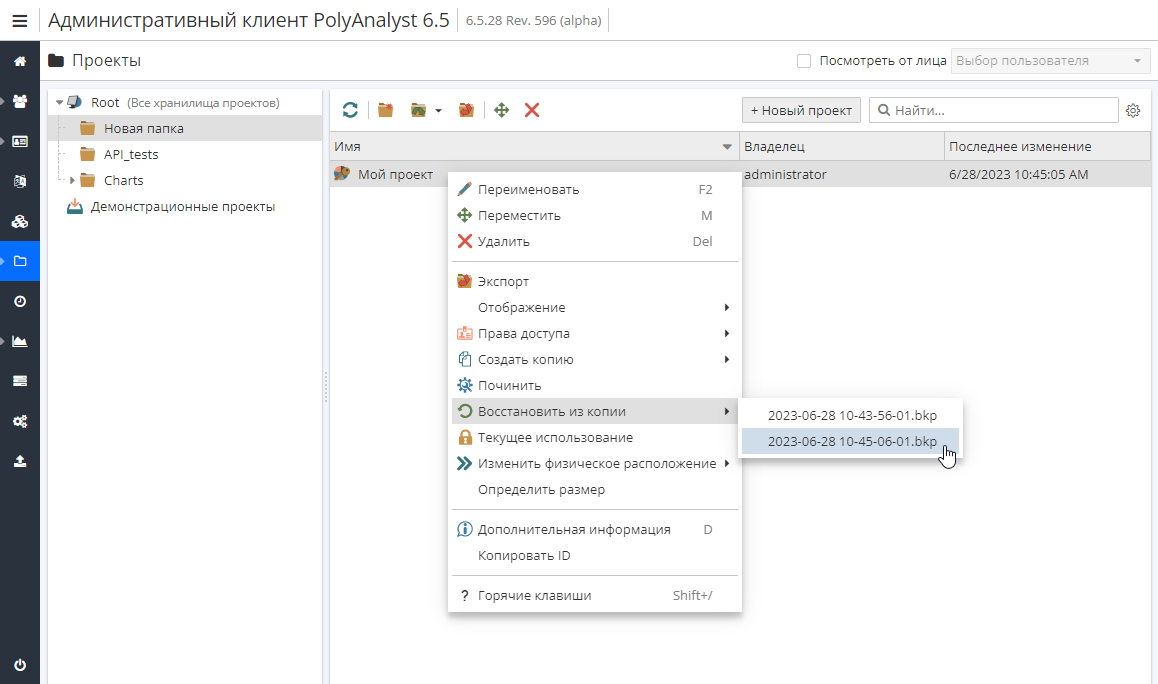
Task: Open the Users section in sidebar
Action: [20, 101]
